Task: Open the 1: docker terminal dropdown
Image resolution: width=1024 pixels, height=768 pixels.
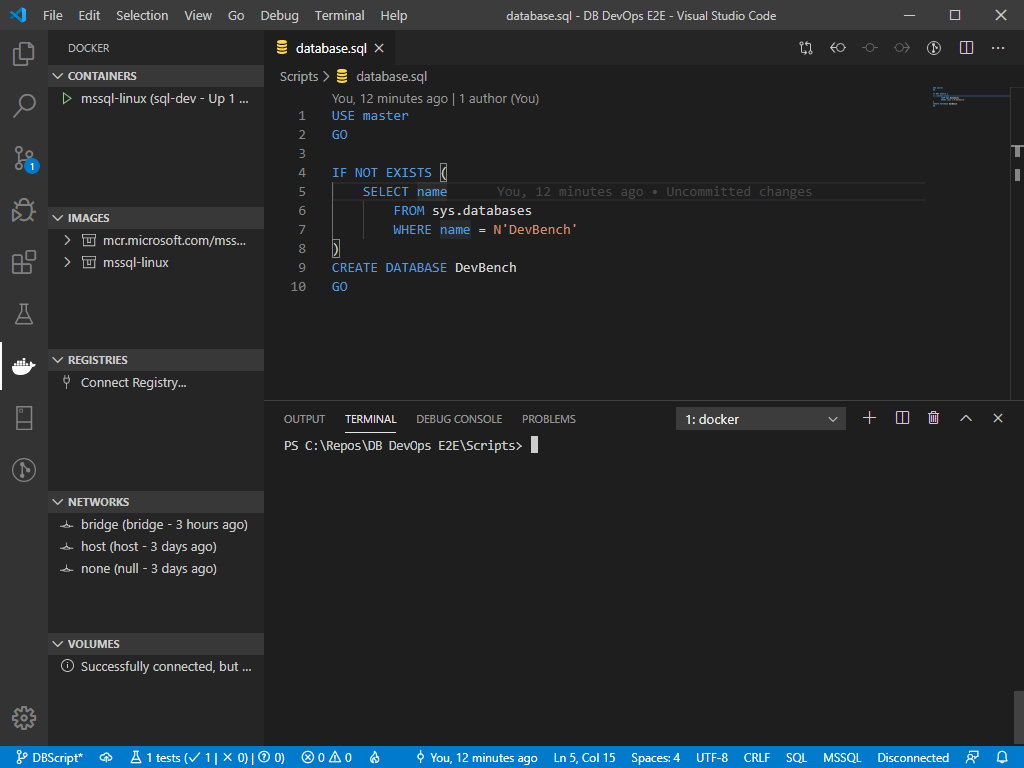Action: tap(761, 419)
